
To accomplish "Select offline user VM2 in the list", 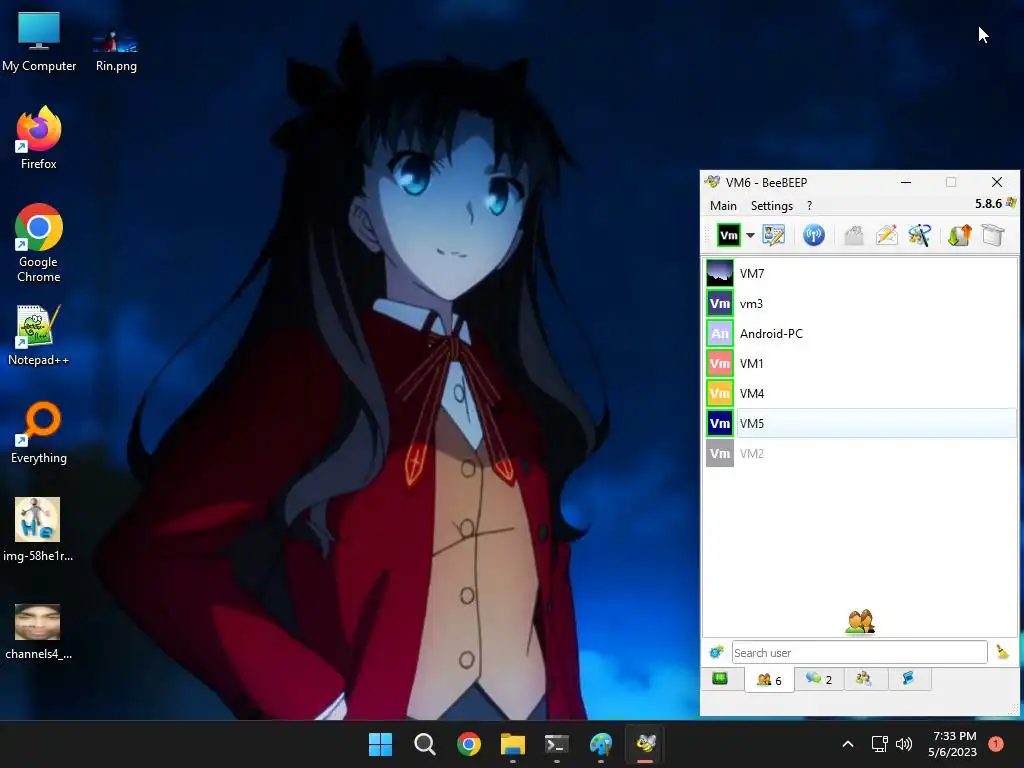I will tap(859, 454).
